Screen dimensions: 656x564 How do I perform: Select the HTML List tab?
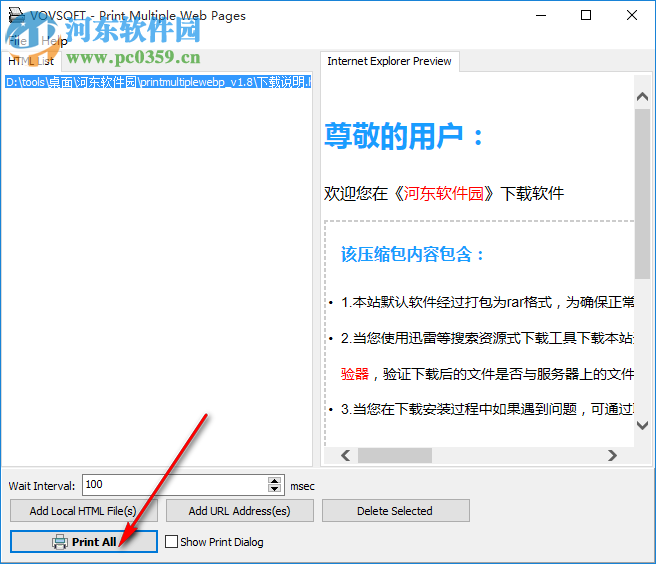[x=31, y=61]
